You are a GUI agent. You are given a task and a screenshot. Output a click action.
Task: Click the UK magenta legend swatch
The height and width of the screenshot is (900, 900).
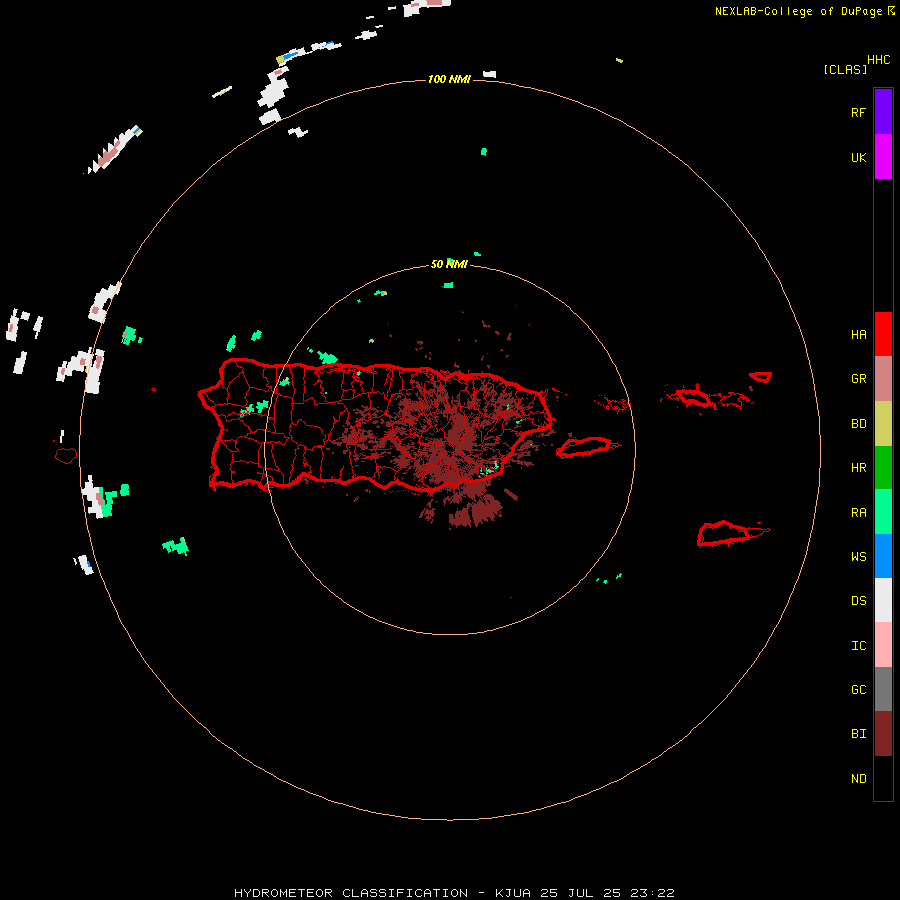click(883, 157)
